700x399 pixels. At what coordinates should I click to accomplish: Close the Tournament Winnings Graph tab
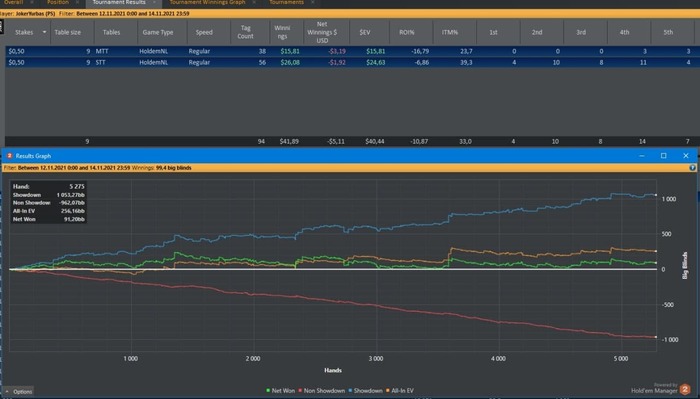(254, 2)
